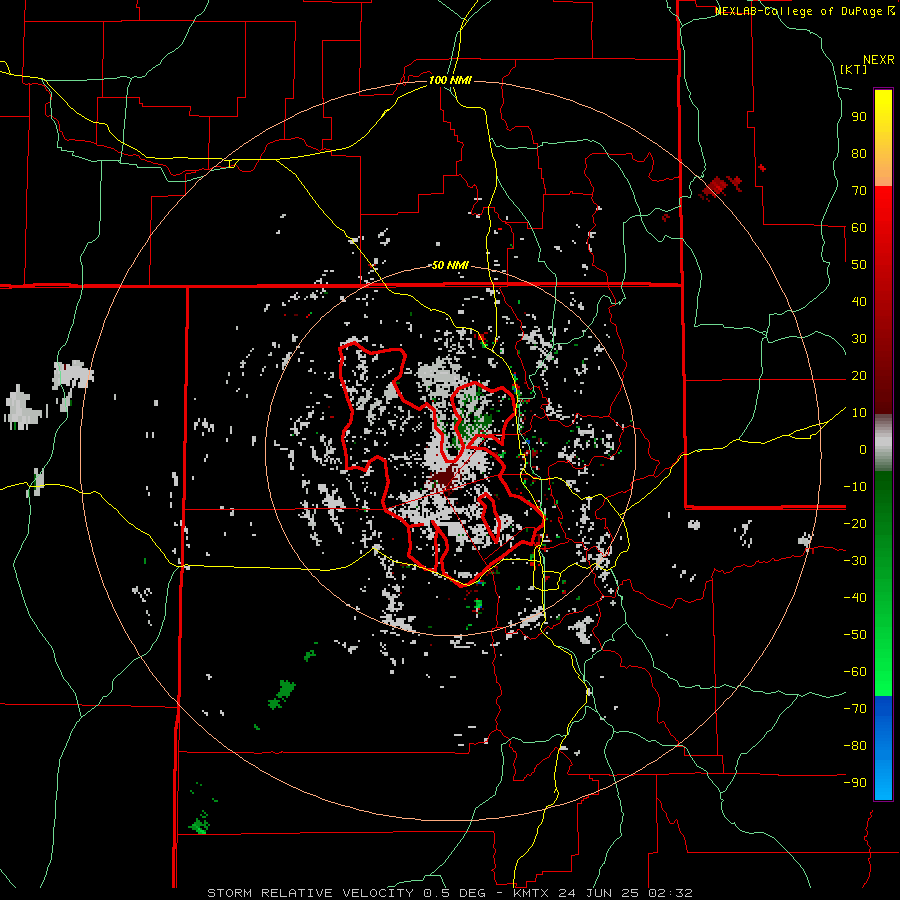The height and width of the screenshot is (900, 900).
Task: Click the -60 value on velocity scale
Action: click(855, 672)
